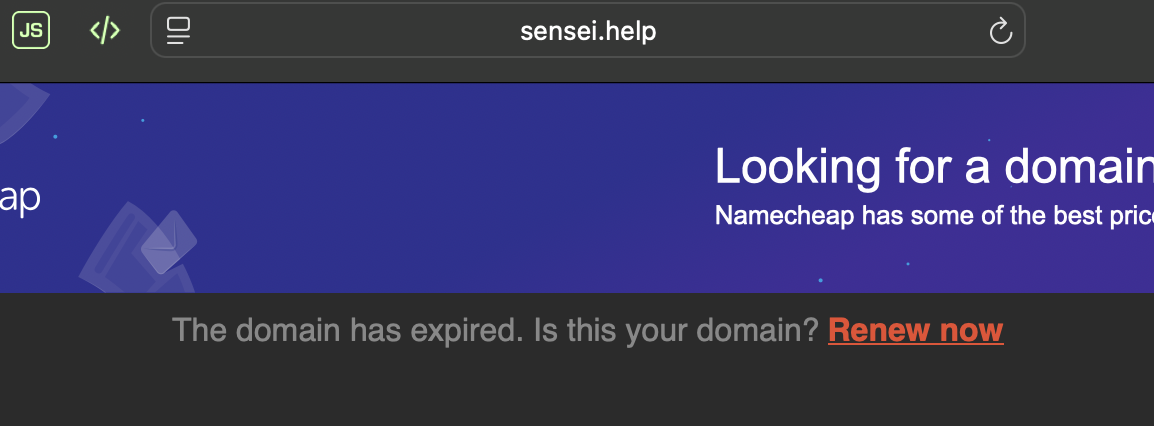Open the green code brackets extension
1154x426 pixels.
tap(105, 31)
